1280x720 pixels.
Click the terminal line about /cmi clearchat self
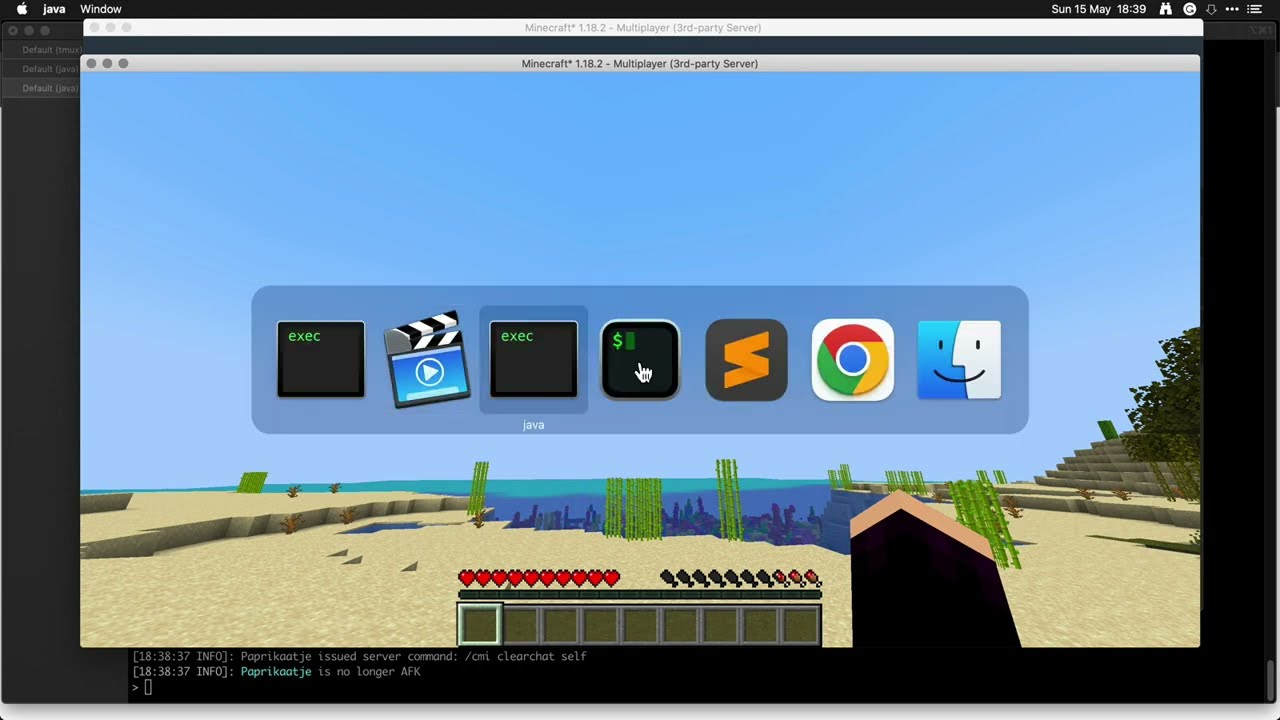tap(359, 656)
